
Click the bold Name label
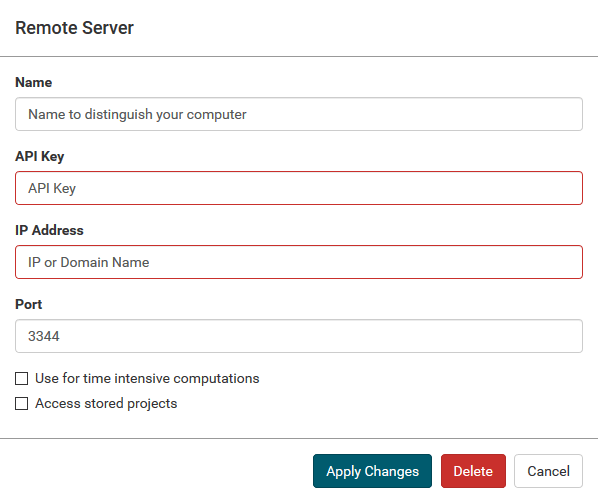point(34,82)
